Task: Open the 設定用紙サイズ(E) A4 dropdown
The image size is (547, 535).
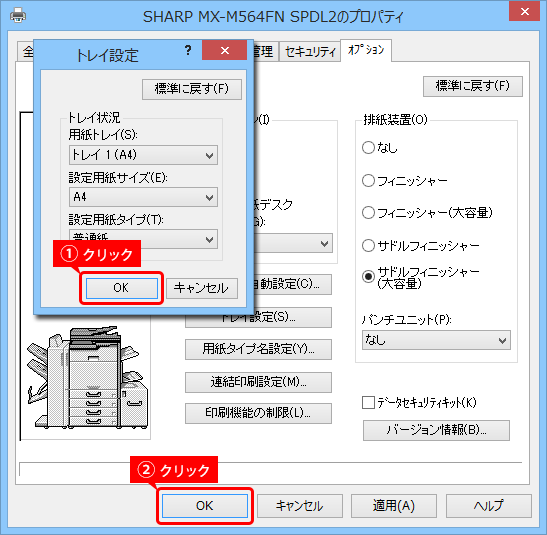Action: click(143, 197)
